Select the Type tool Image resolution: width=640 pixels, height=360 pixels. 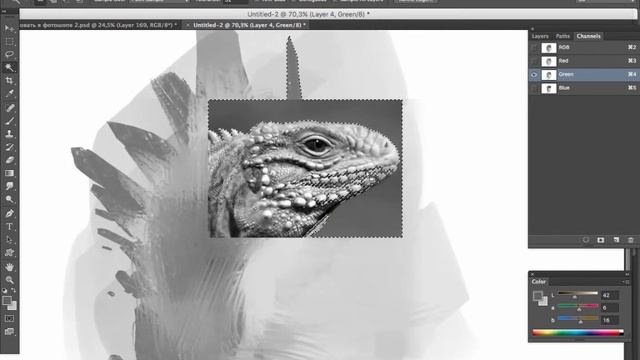pos(9,227)
